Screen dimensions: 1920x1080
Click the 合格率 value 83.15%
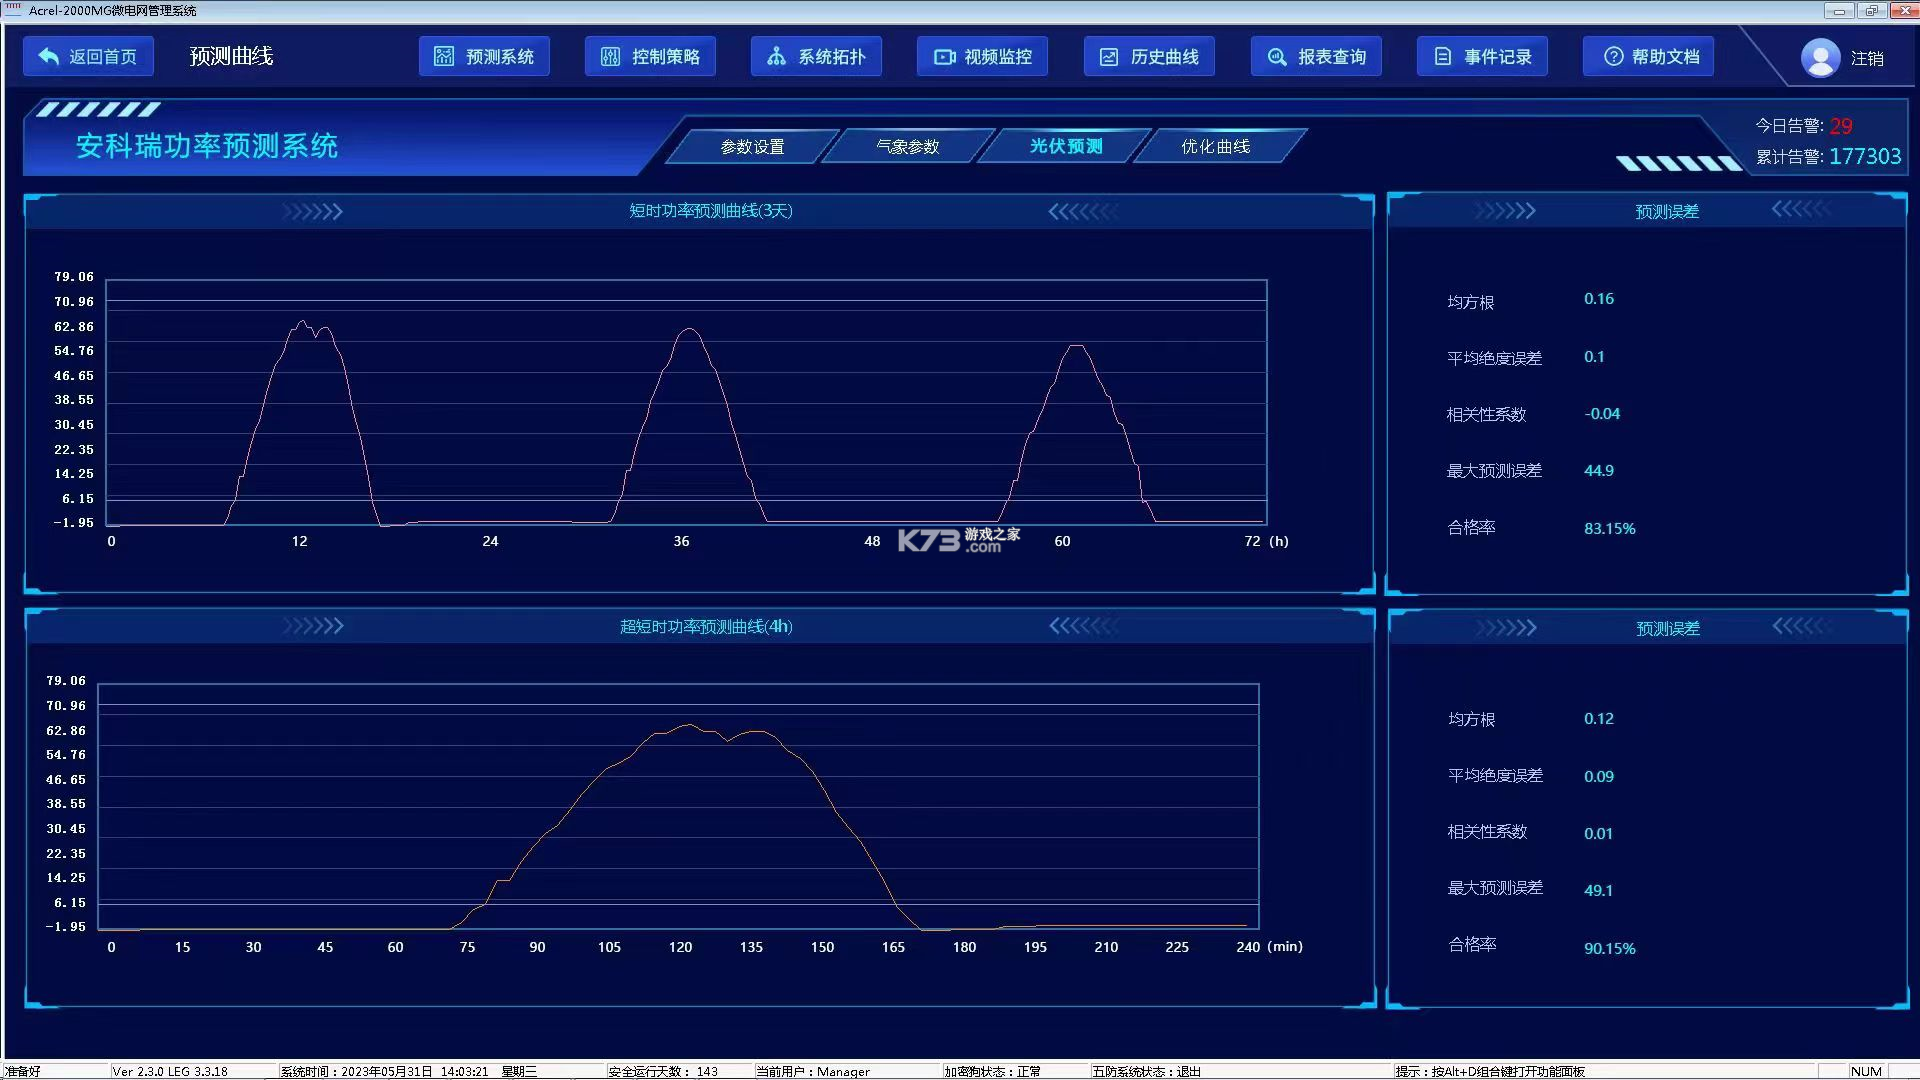coord(1609,529)
